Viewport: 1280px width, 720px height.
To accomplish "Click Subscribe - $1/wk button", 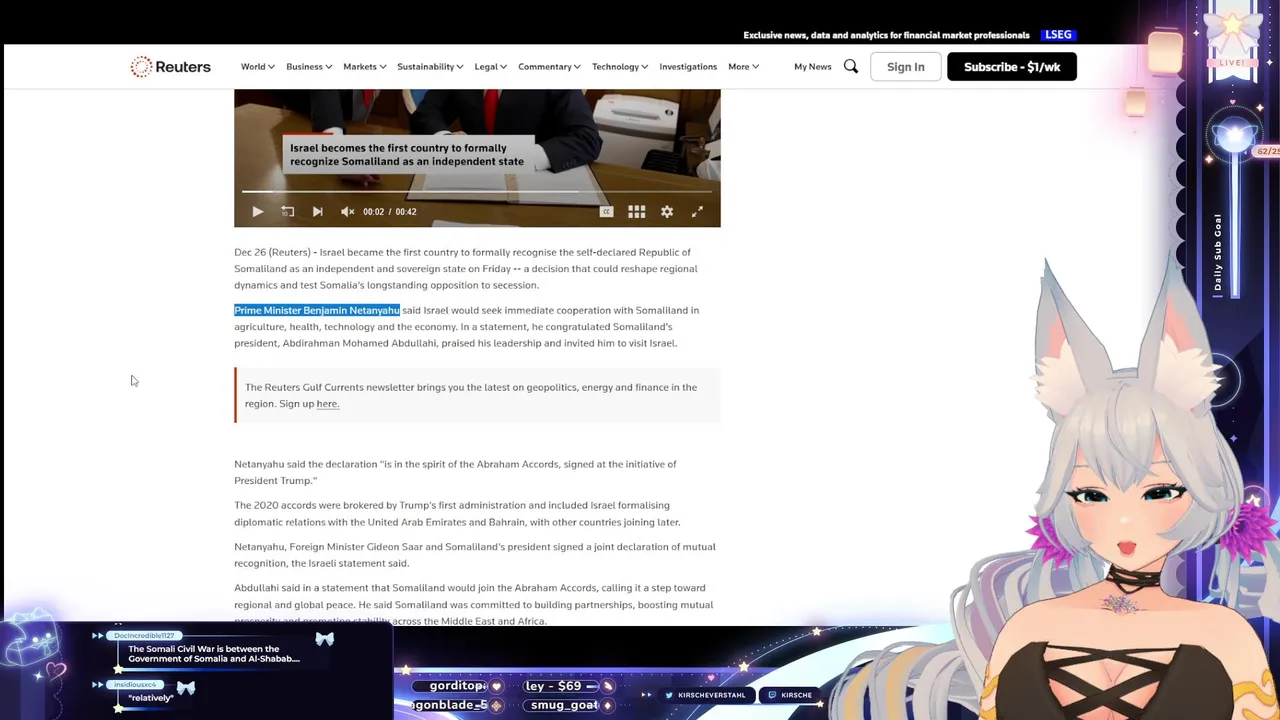I will (1012, 67).
